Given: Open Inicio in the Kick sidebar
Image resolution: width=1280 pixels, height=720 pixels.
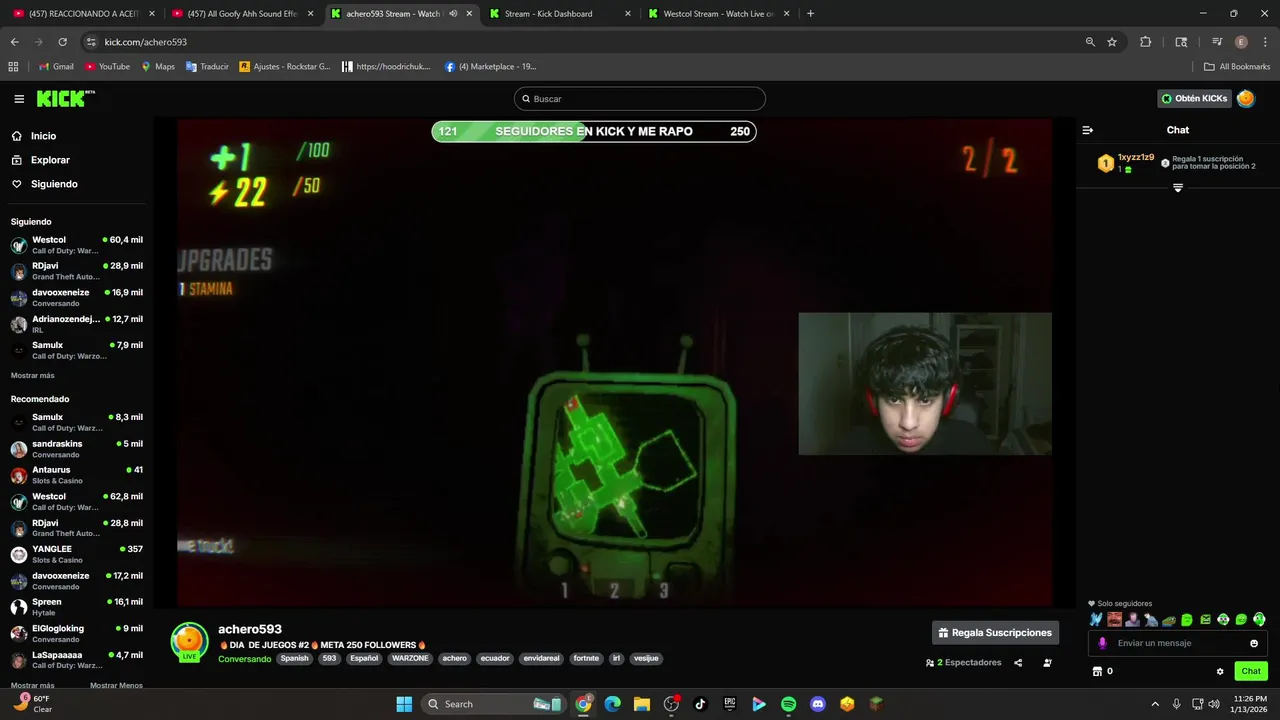Looking at the screenshot, I should (34, 136).
